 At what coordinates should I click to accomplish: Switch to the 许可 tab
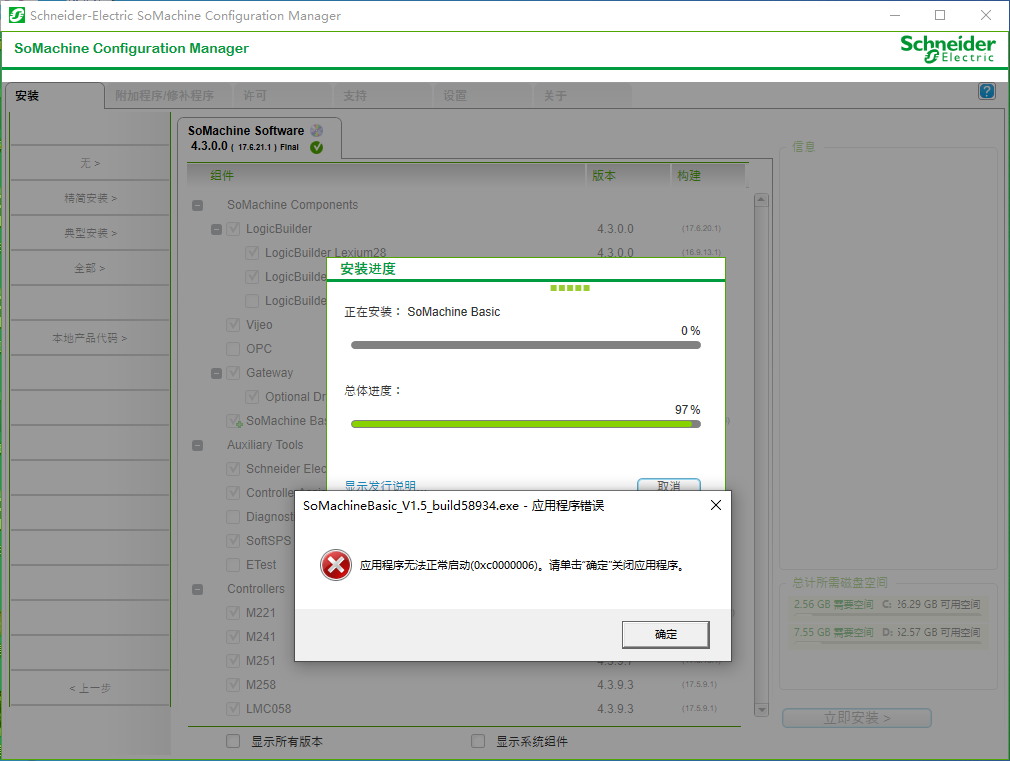pos(255,96)
